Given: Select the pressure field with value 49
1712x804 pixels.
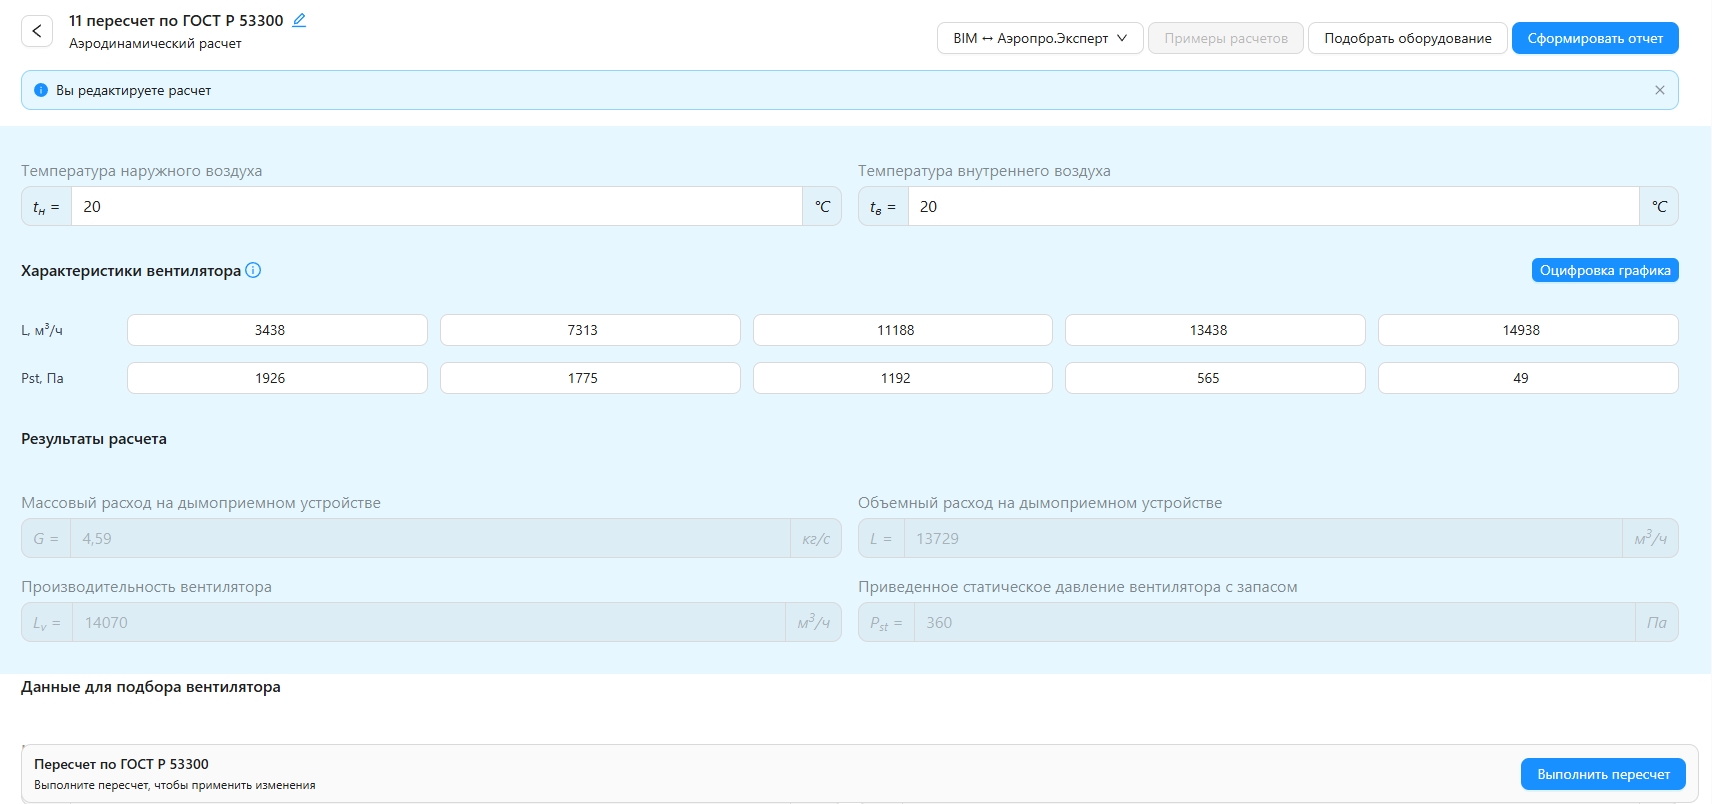Looking at the screenshot, I should [1527, 378].
